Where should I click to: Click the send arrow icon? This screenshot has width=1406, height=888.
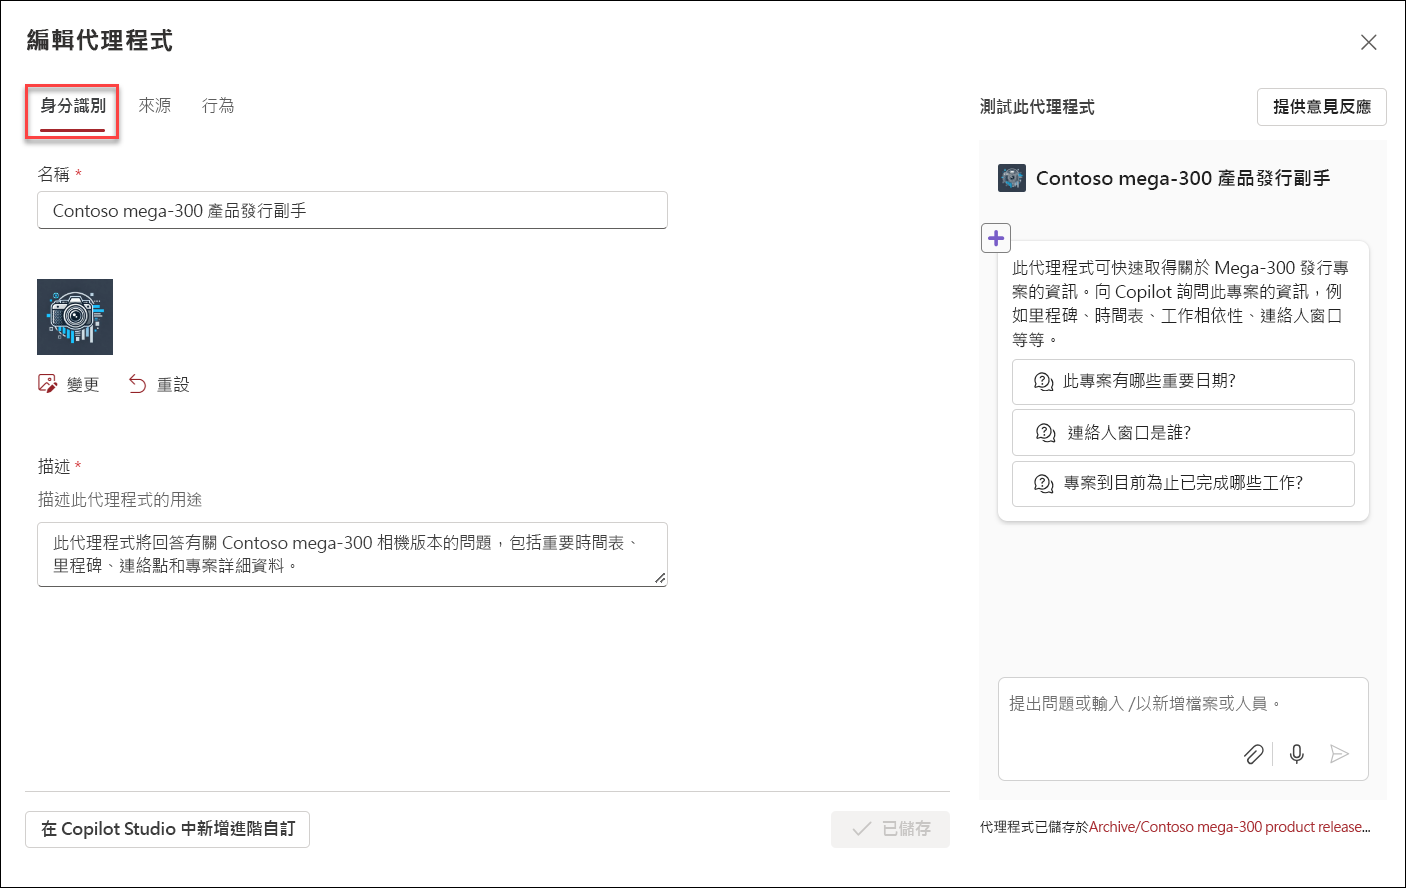(1340, 754)
